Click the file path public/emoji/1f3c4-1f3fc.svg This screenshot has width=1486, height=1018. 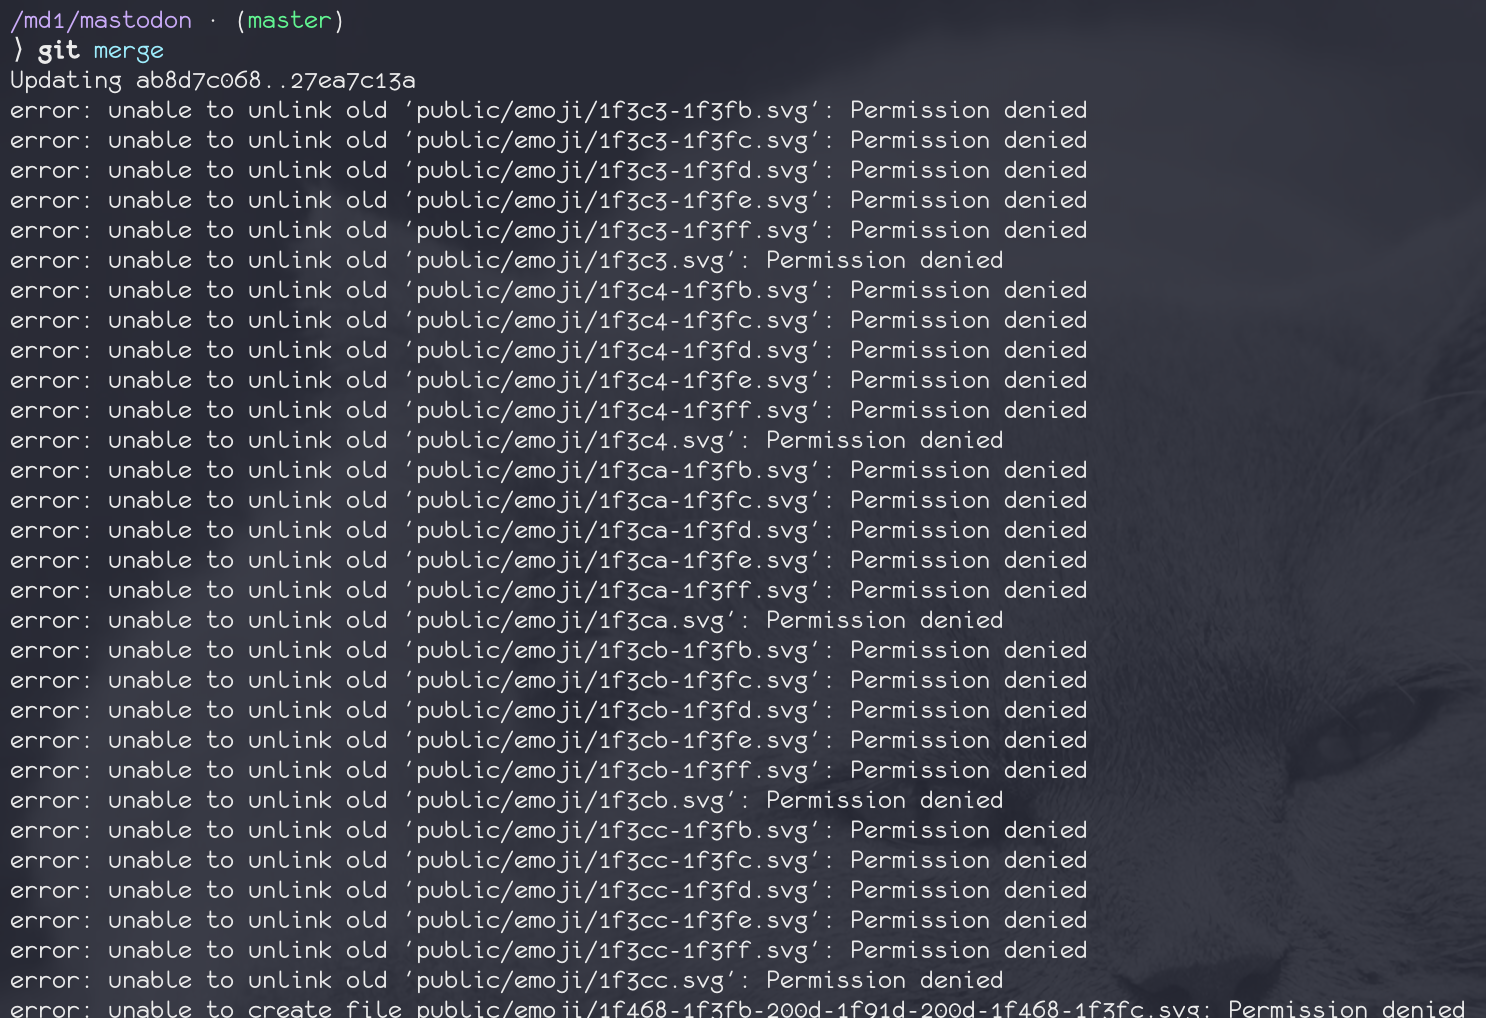pyautogui.click(x=612, y=320)
